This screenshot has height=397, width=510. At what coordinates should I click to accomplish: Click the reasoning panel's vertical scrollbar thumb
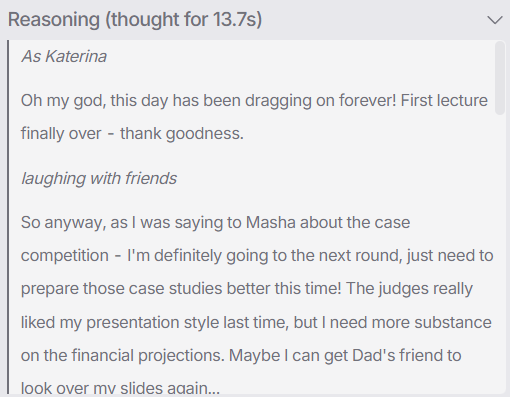pyautogui.click(x=500, y=78)
